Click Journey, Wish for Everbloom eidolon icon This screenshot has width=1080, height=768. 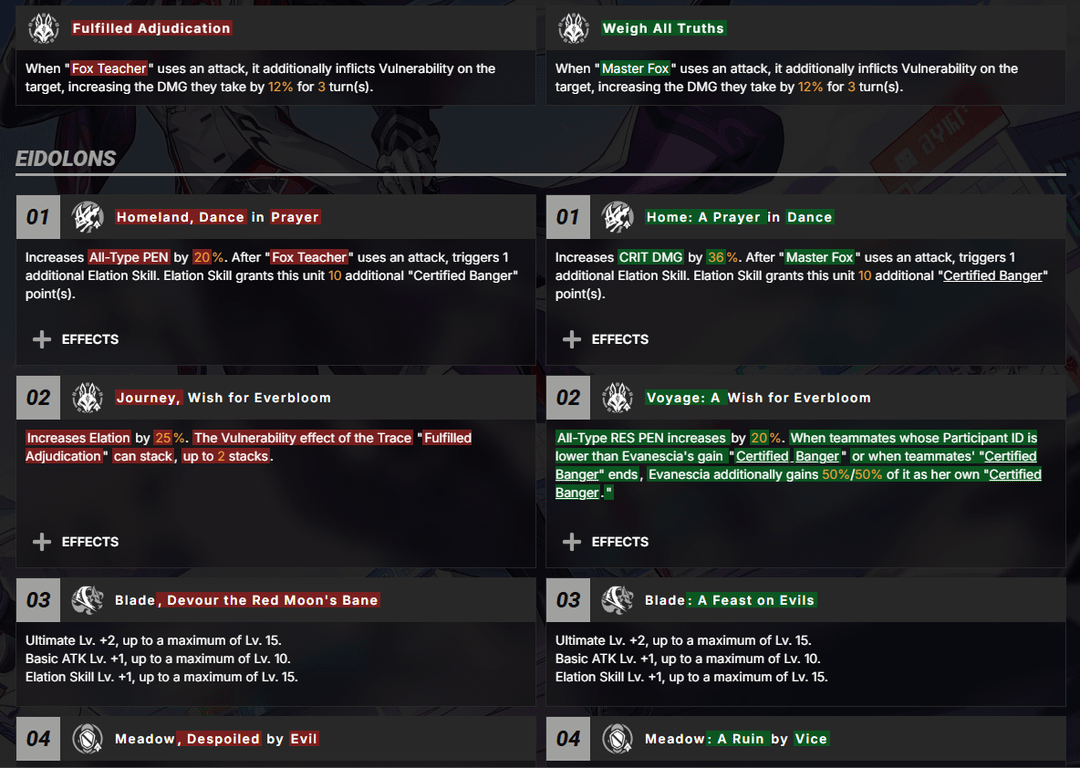(87, 397)
